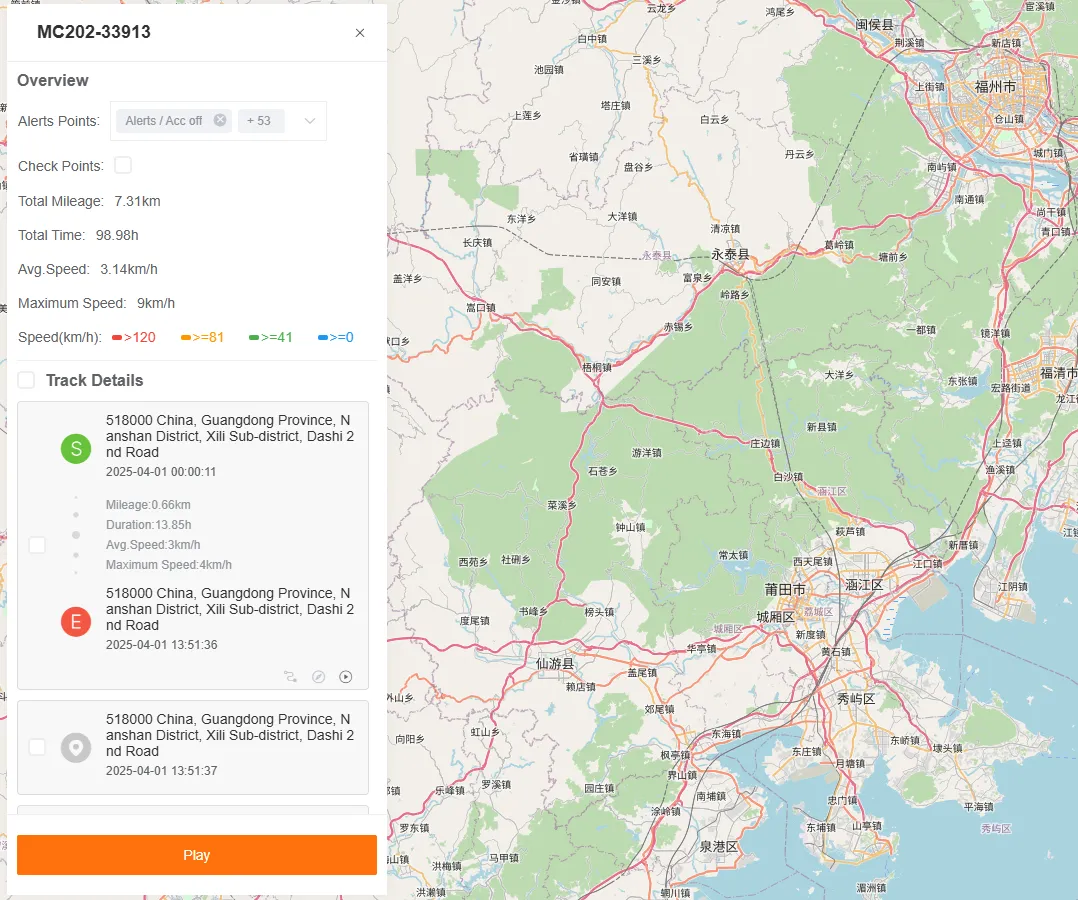Select the checkbox beside the first track segment
This screenshot has height=900, width=1078.
(x=37, y=545)
